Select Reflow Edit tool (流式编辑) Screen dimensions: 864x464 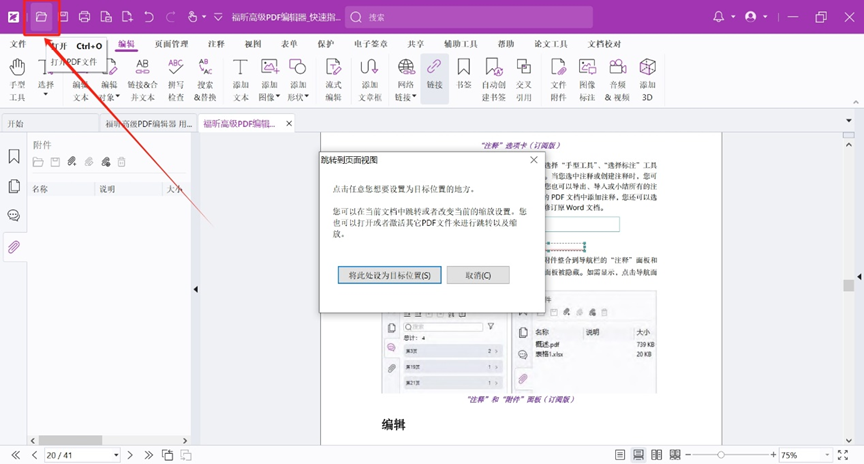(333, 80)
